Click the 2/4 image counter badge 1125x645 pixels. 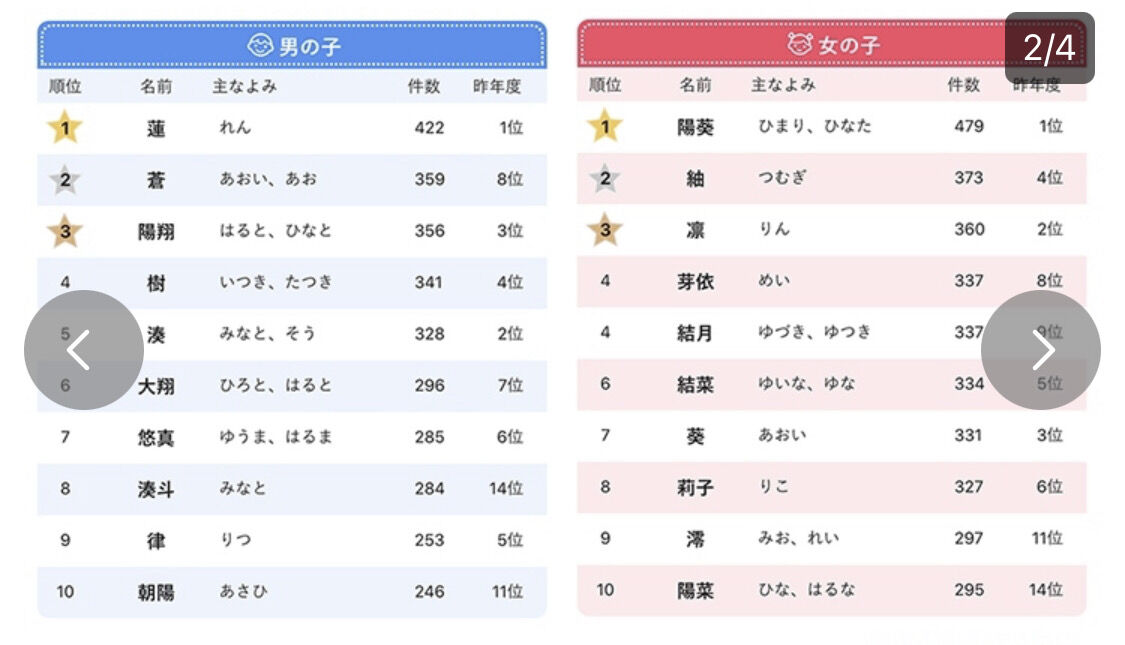[1048, 47]
